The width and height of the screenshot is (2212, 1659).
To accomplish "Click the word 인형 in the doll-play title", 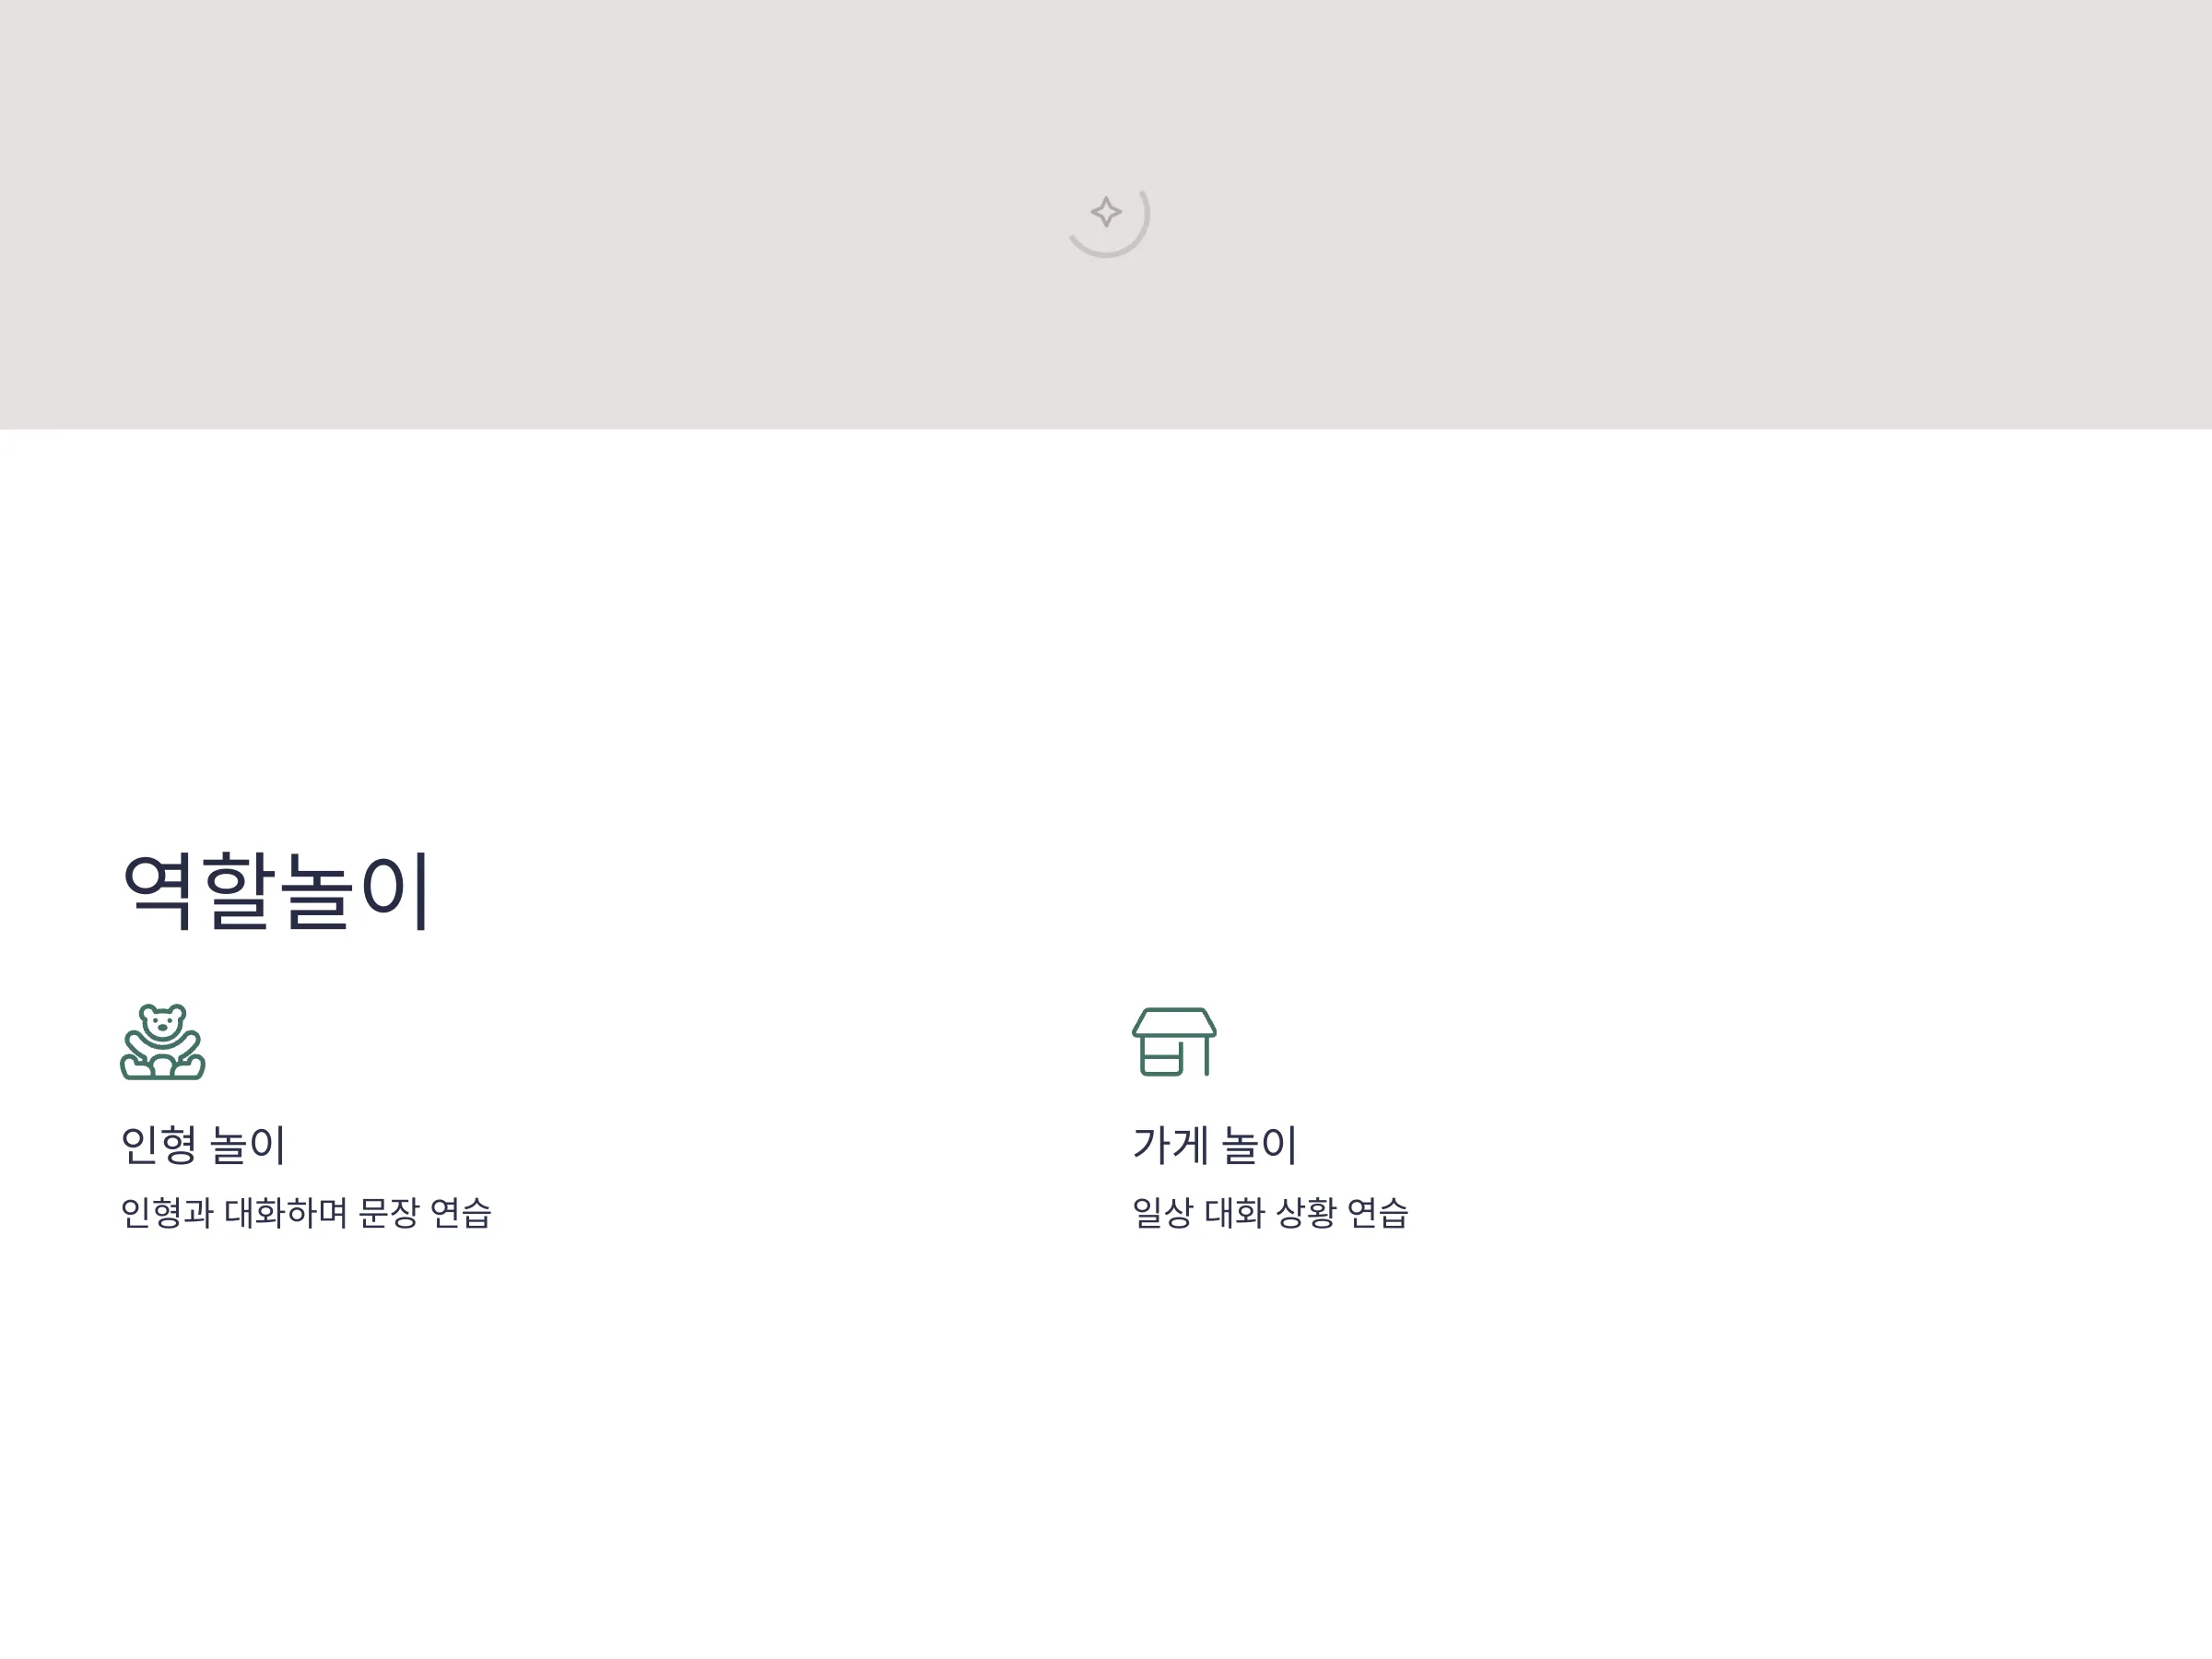I will click(x=158, y=1145).
